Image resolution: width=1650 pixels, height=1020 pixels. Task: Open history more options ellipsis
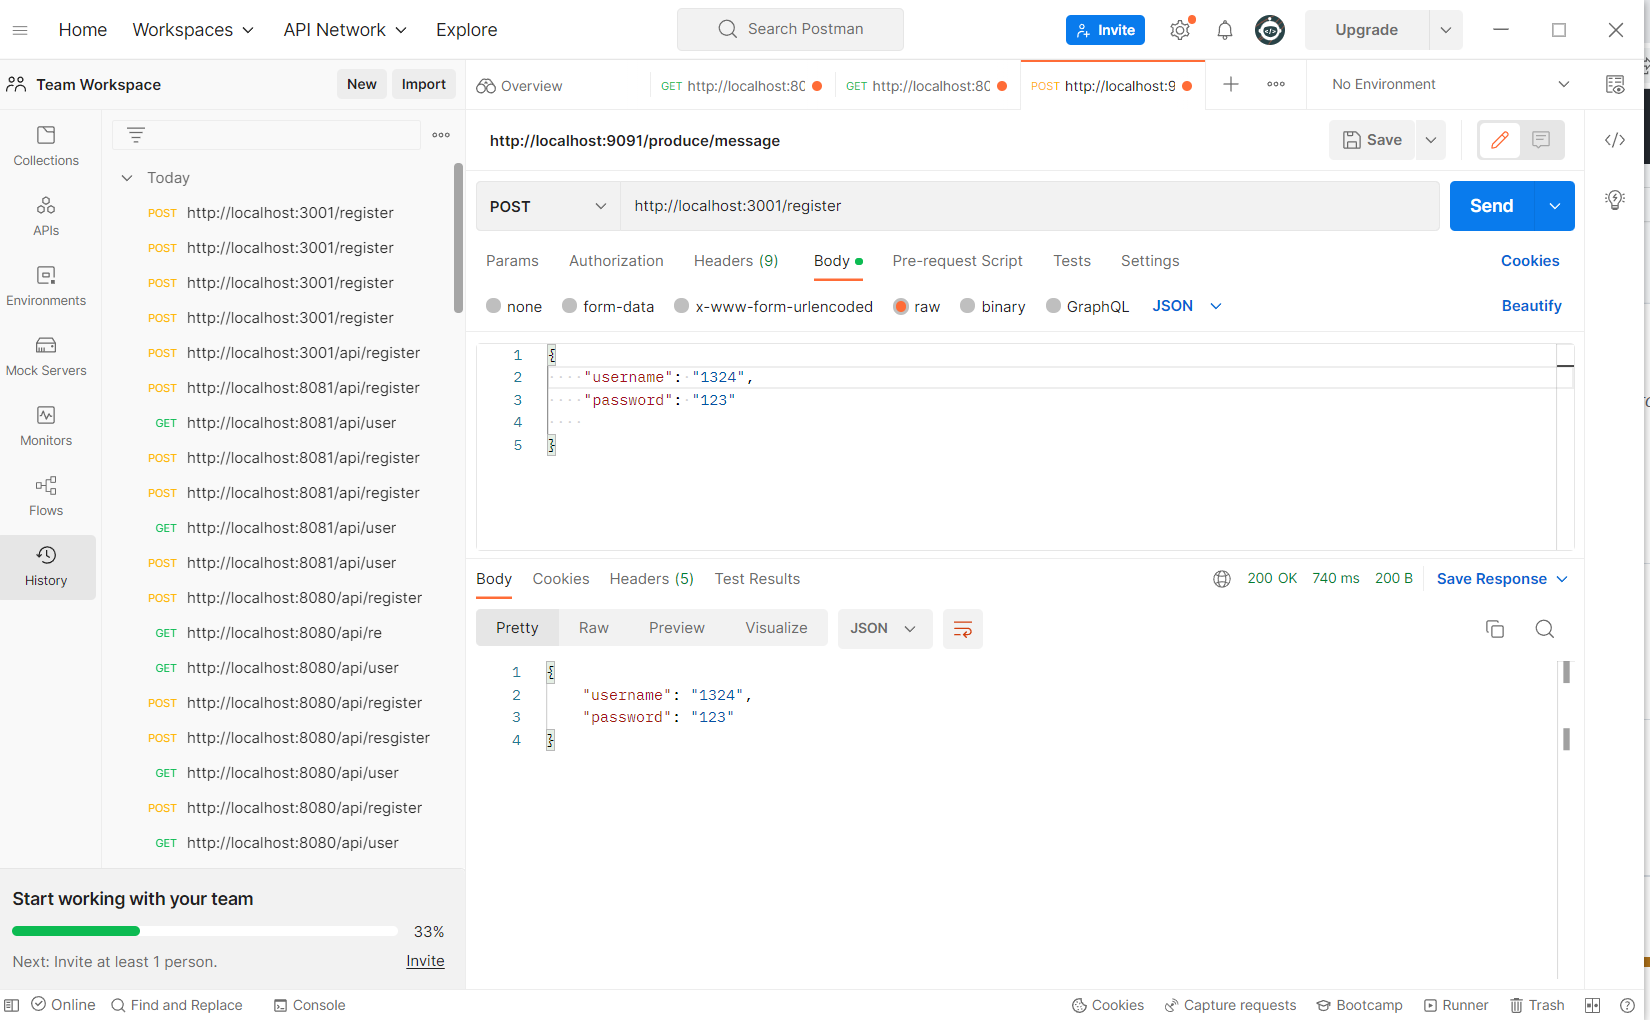(x=441, y=135)
